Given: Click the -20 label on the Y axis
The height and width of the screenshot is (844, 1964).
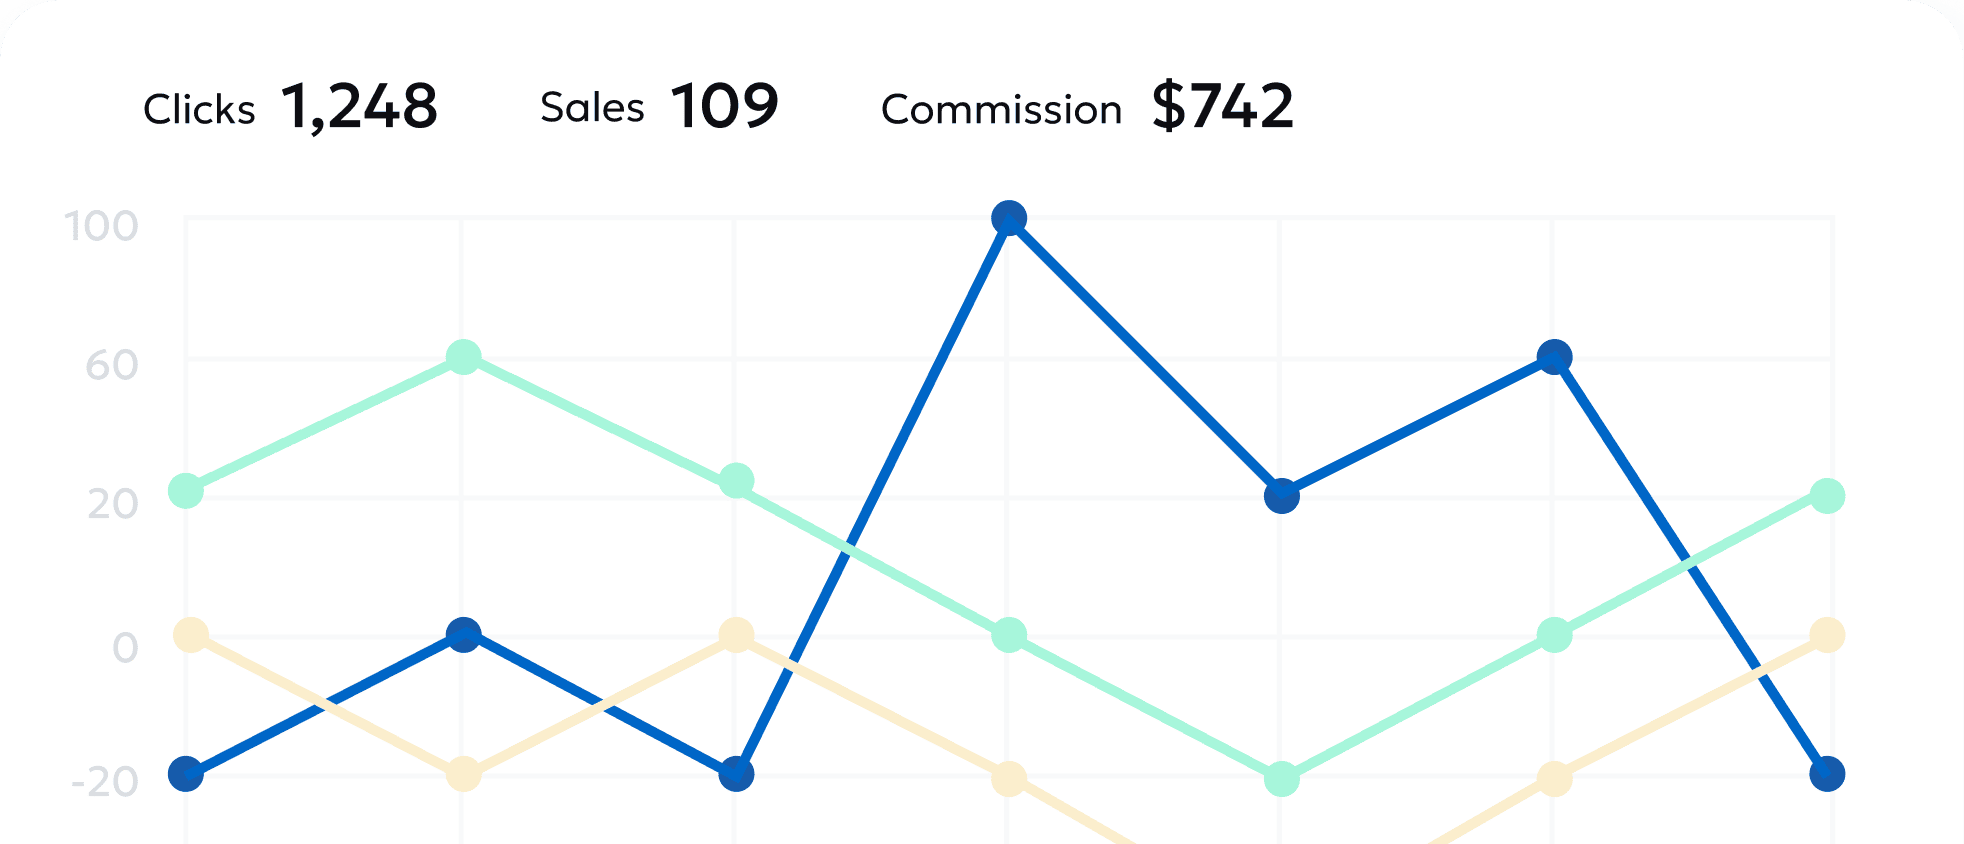Looking at the screenshot, I should 105,782.
